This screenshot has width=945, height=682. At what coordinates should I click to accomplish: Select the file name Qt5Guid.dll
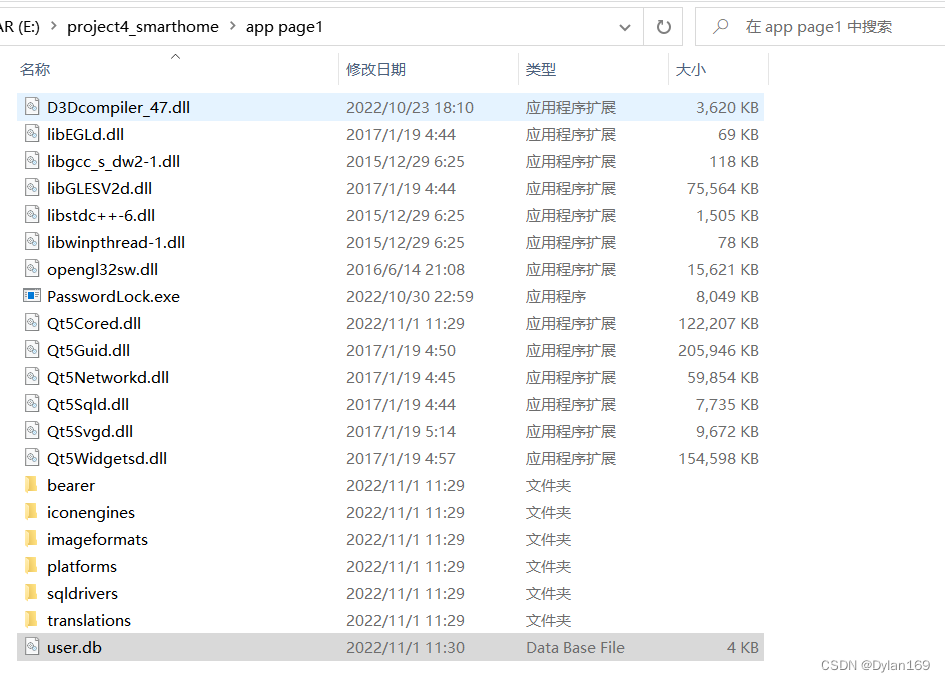click(x=89, y=351)
